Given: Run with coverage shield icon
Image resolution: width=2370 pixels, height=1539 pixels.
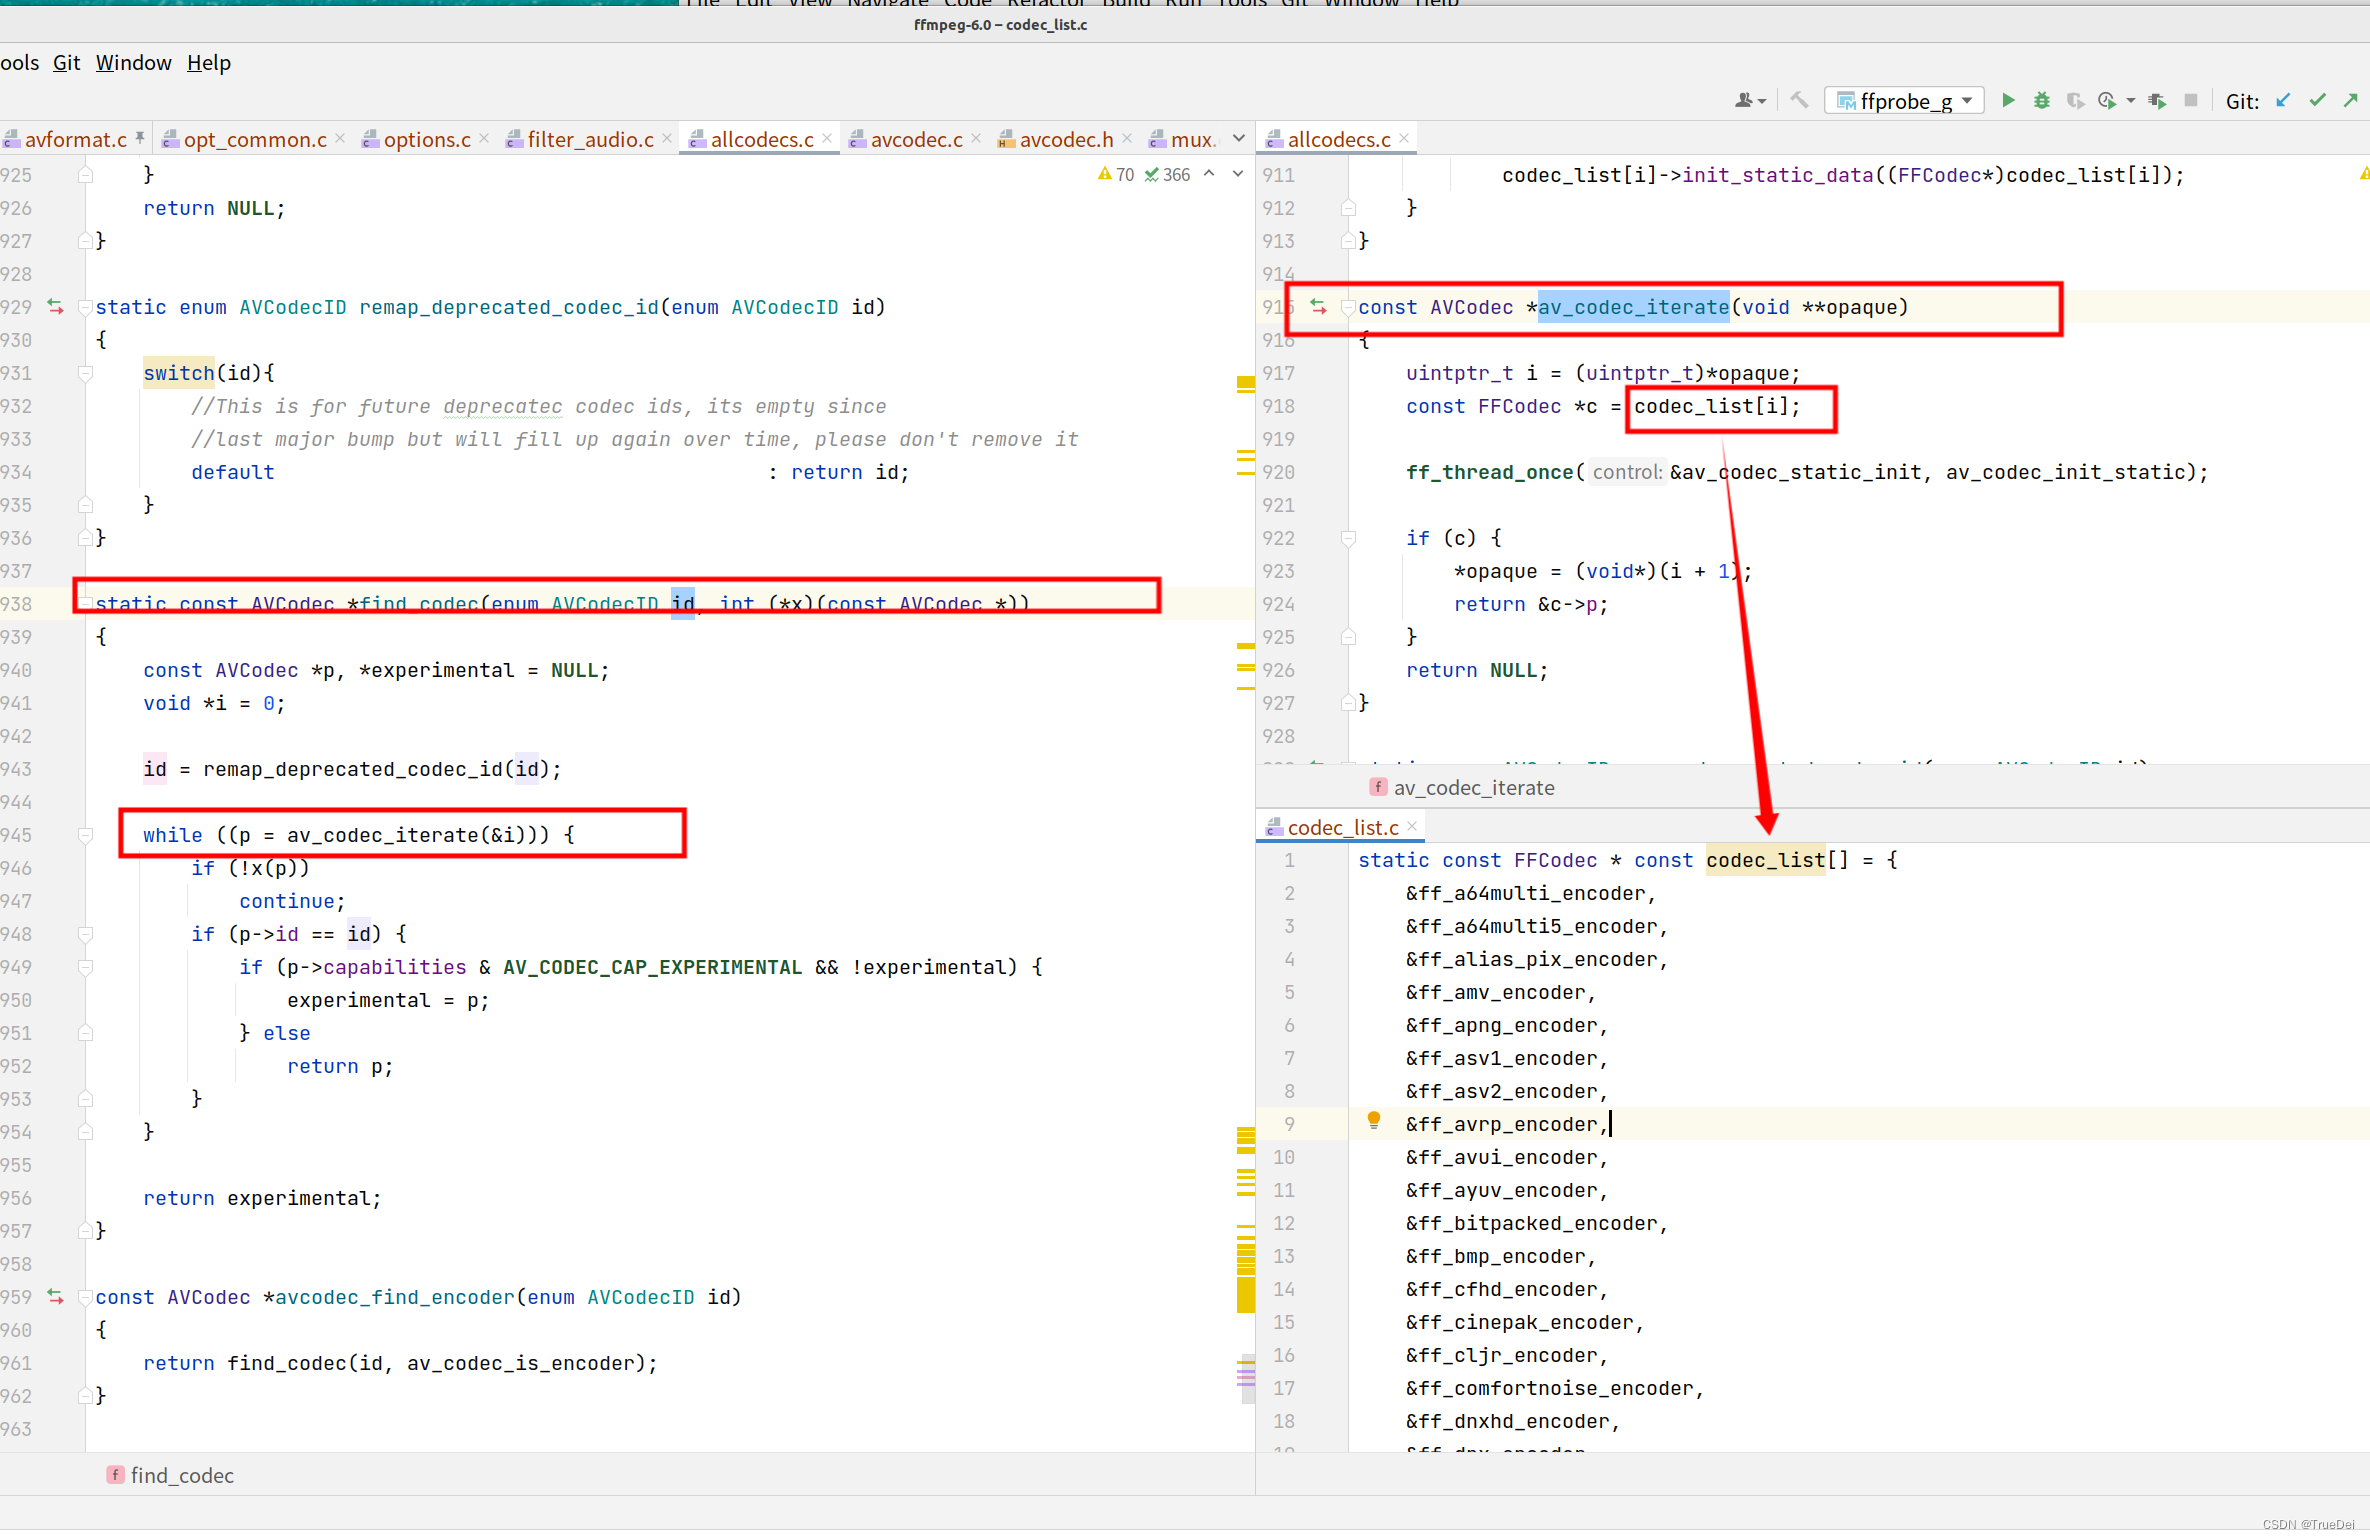Looking at the screenshot, I should click(2075, 100).
